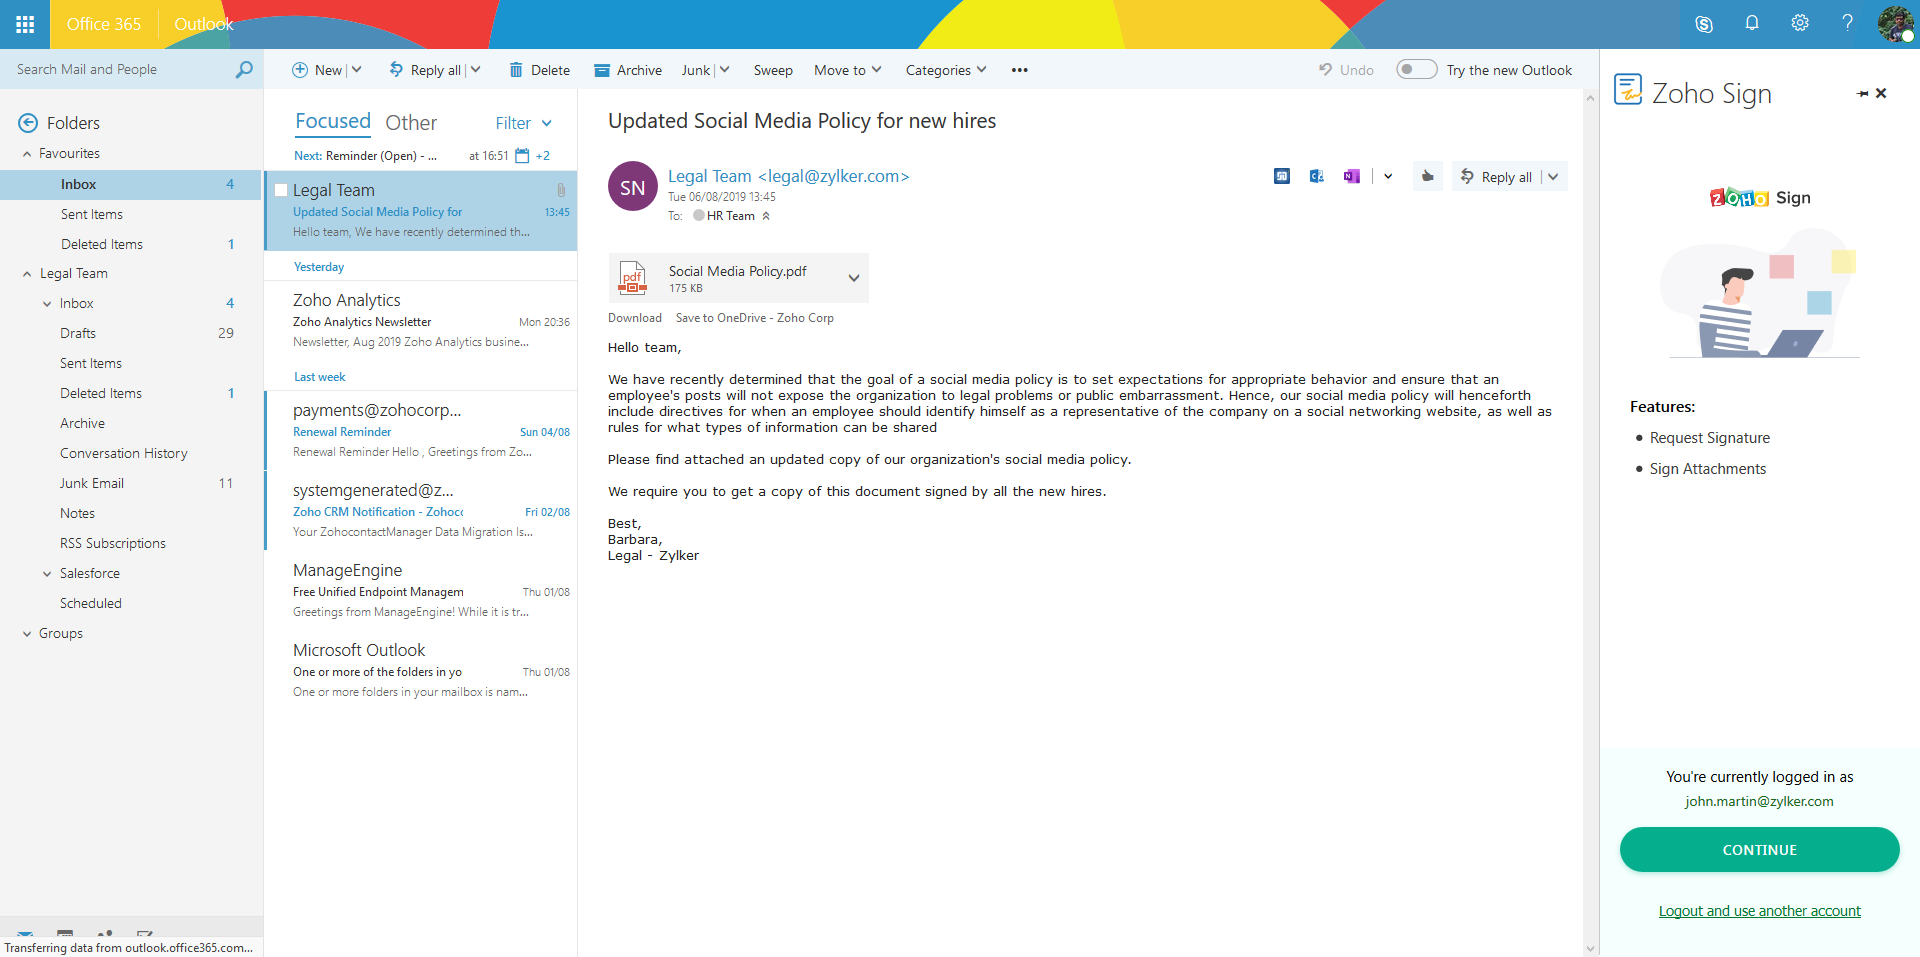Open the notifications bell
The height and width of the screenshot is (957, 1920).
[x=1752, y=23]
